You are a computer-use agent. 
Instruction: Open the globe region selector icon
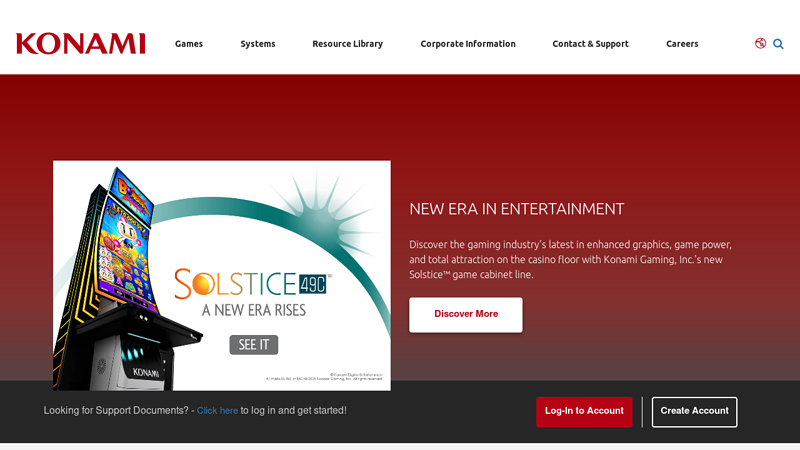(x=760, y=43)
